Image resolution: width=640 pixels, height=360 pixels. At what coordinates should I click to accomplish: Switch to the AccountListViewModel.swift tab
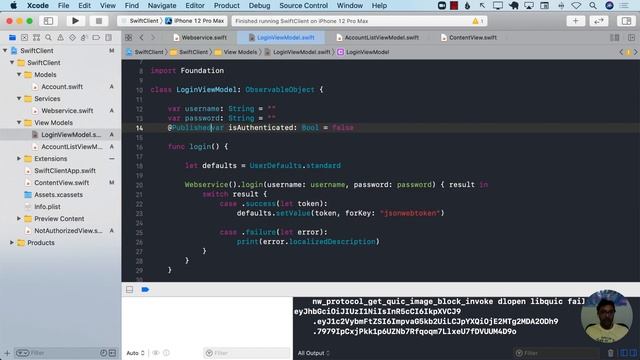(x=378, y=38)
